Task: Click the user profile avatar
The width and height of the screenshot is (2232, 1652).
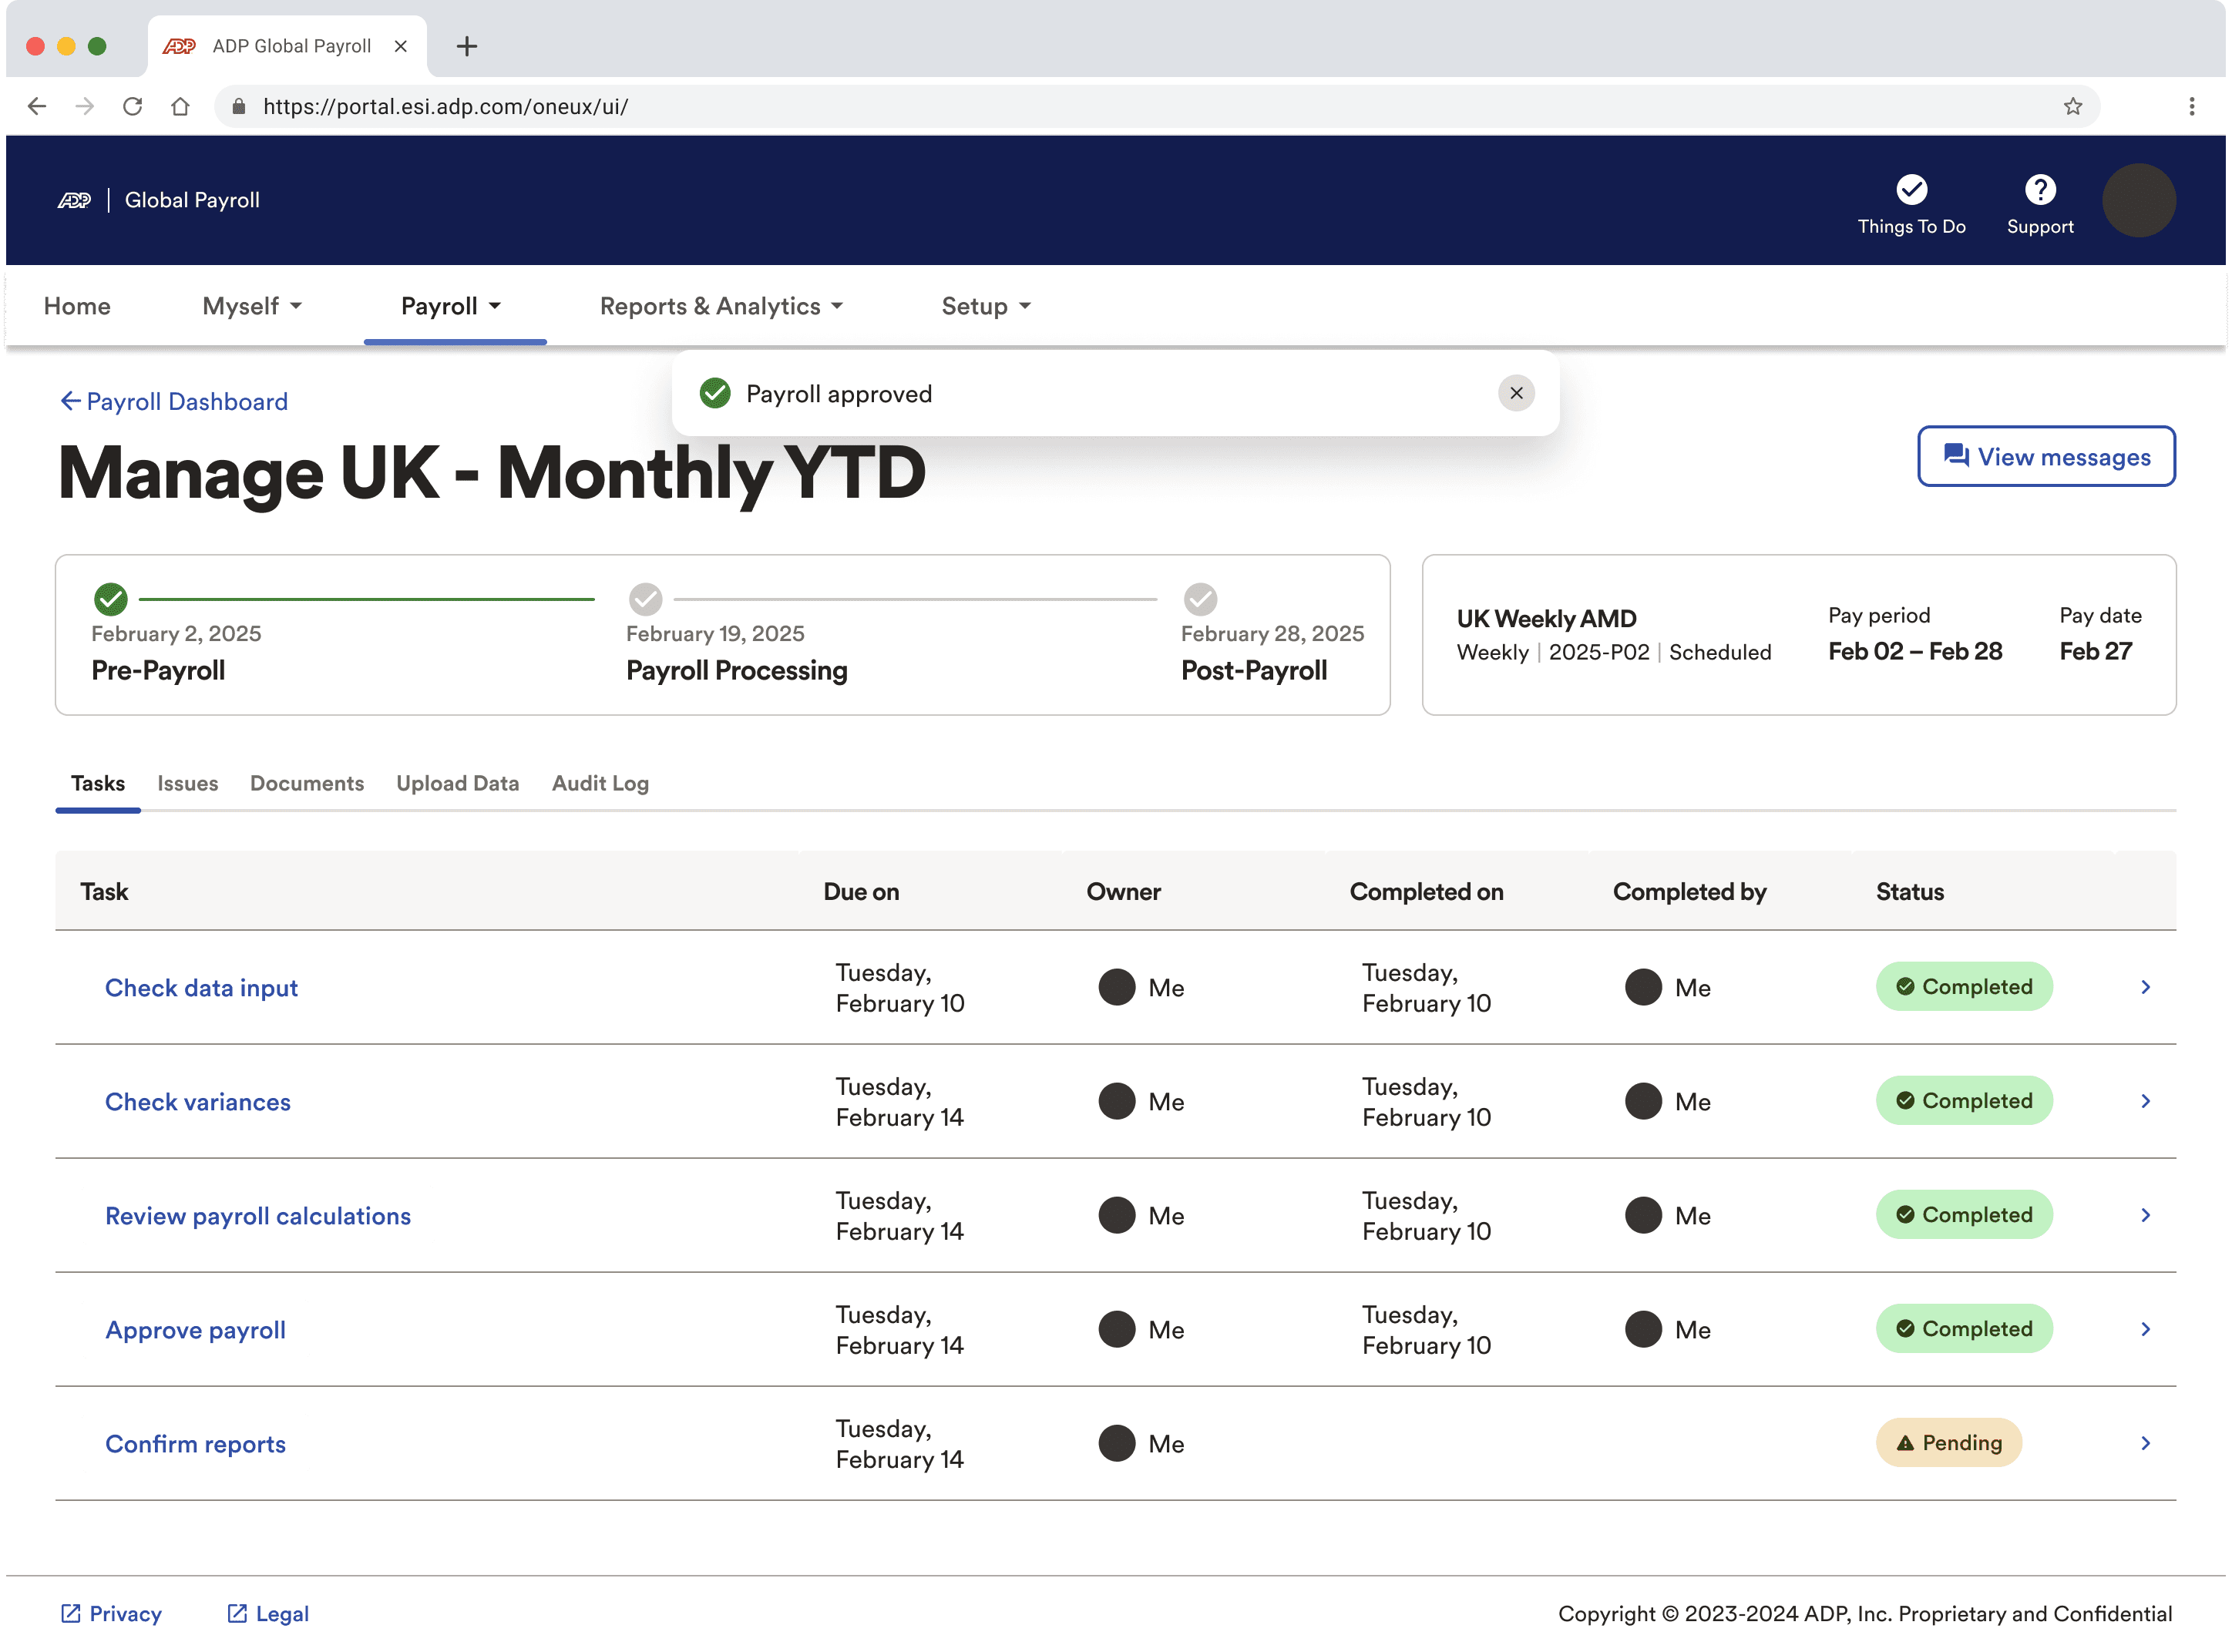Action: tap(2138, 200)
